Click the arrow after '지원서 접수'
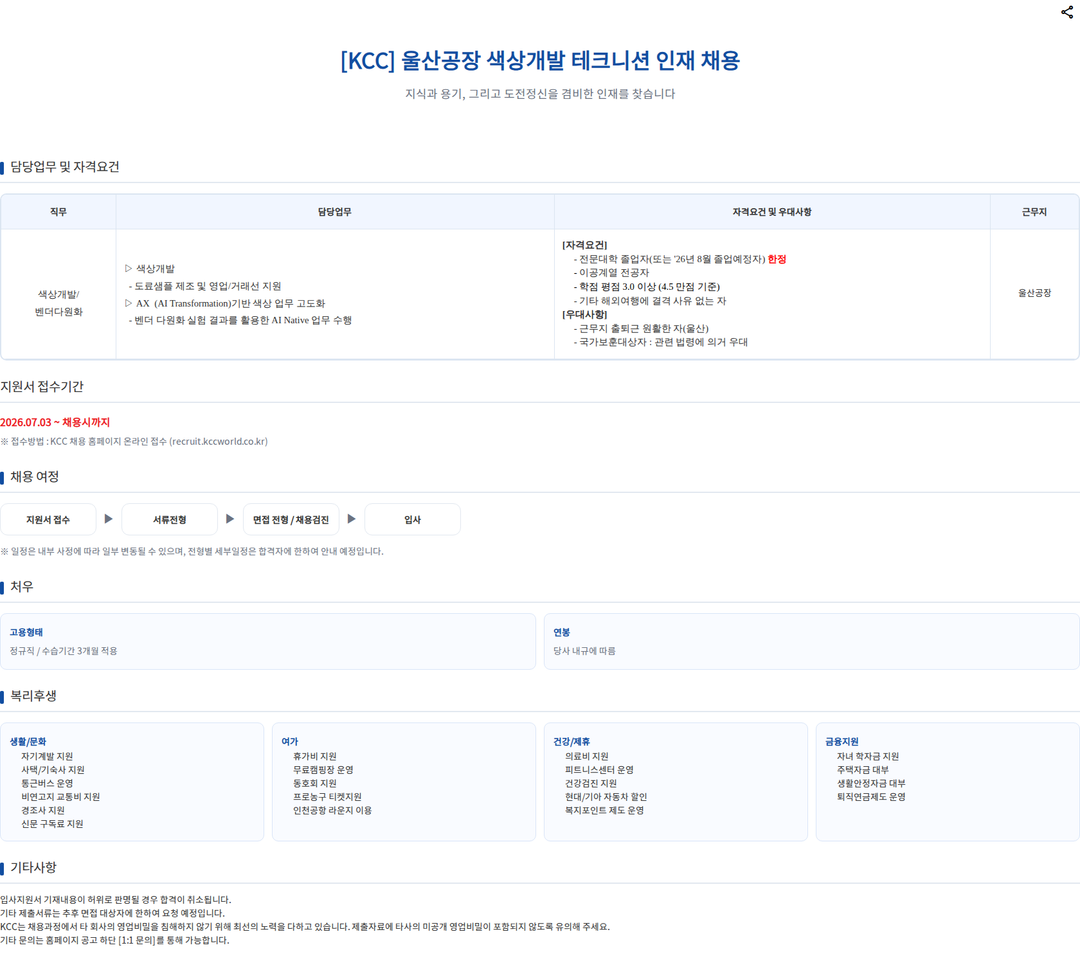The image size is (1080, 966). pos(108,519)
